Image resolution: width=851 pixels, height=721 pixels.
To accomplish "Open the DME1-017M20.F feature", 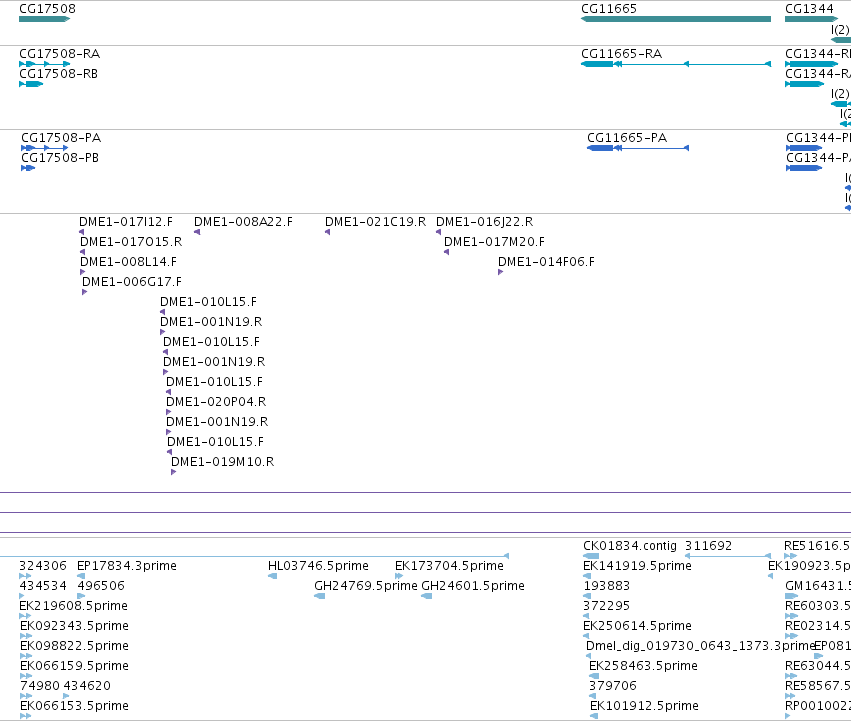I will click(446, 252).
